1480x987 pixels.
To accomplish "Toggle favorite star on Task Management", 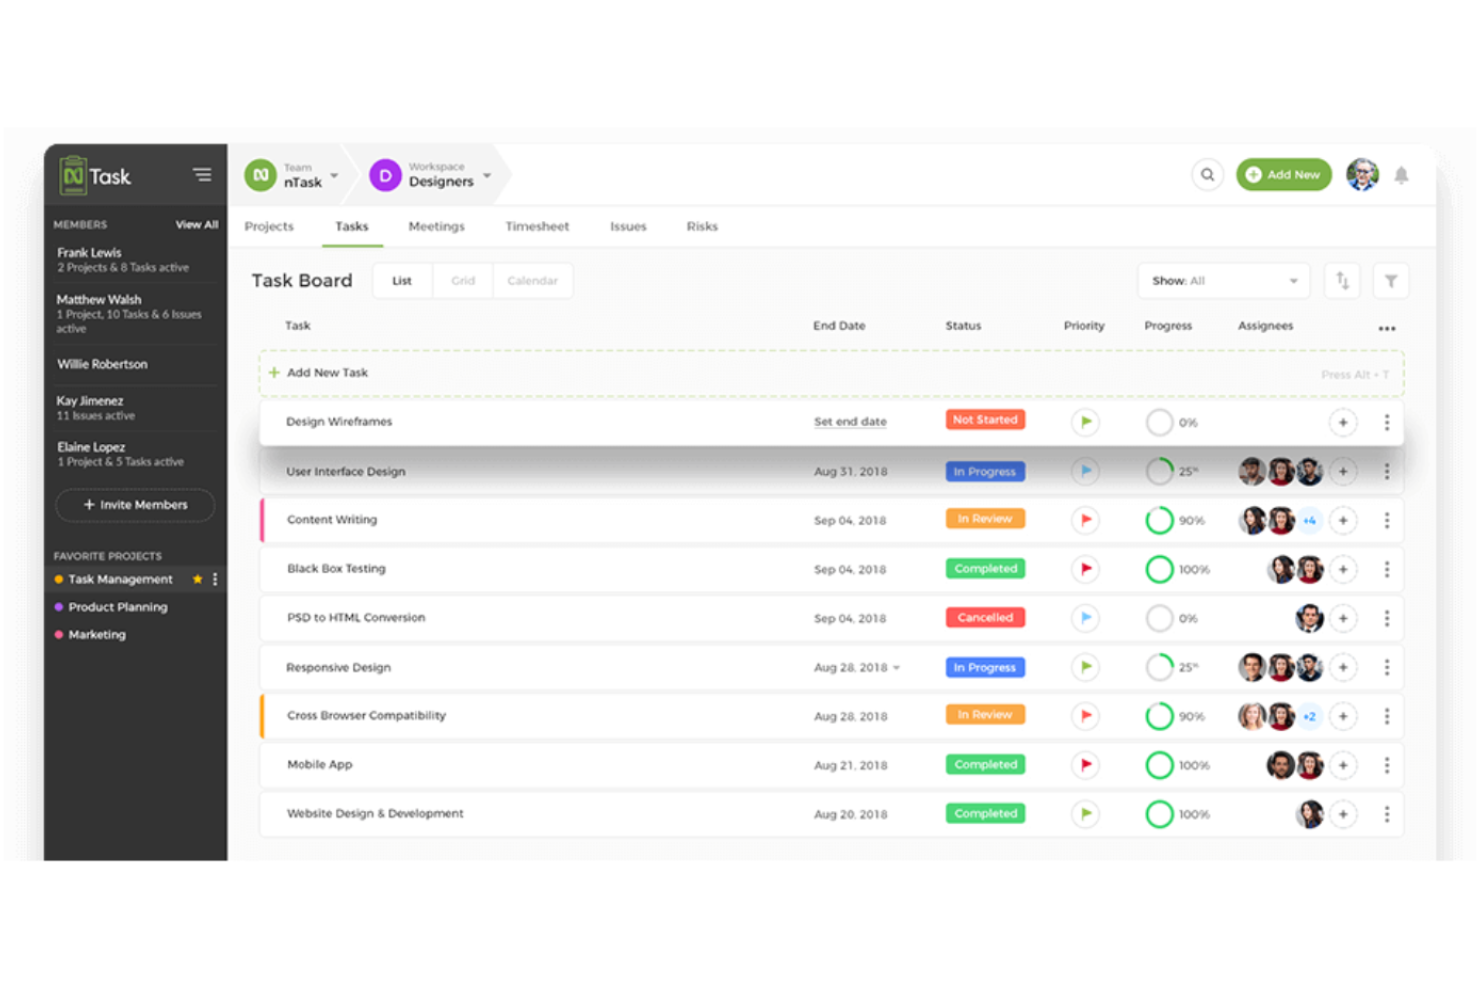I will click(x=197, y=579).
